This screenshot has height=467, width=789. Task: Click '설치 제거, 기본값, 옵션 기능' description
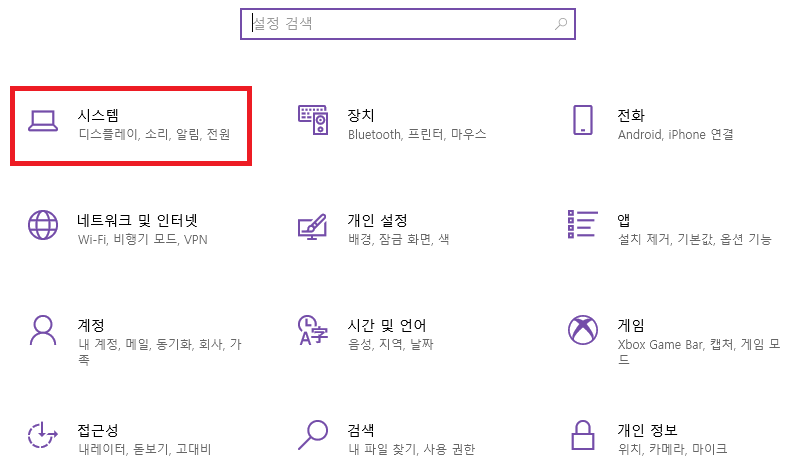click(x=695, y=239)
